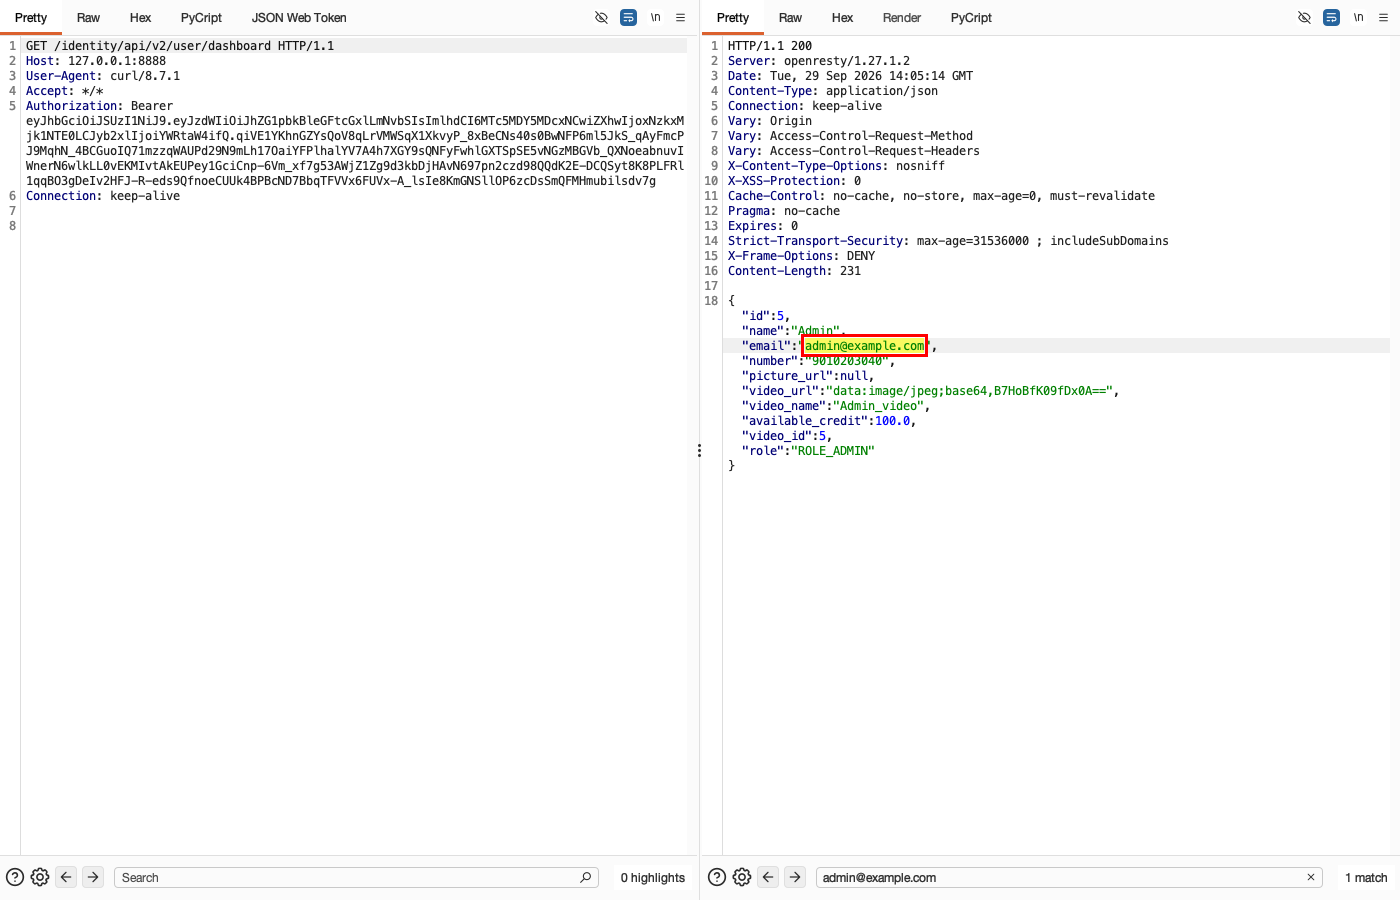Click the request pane Search field
This screenshot has width=1400, height=900.
pyautogui.click(x=357, y=877)
